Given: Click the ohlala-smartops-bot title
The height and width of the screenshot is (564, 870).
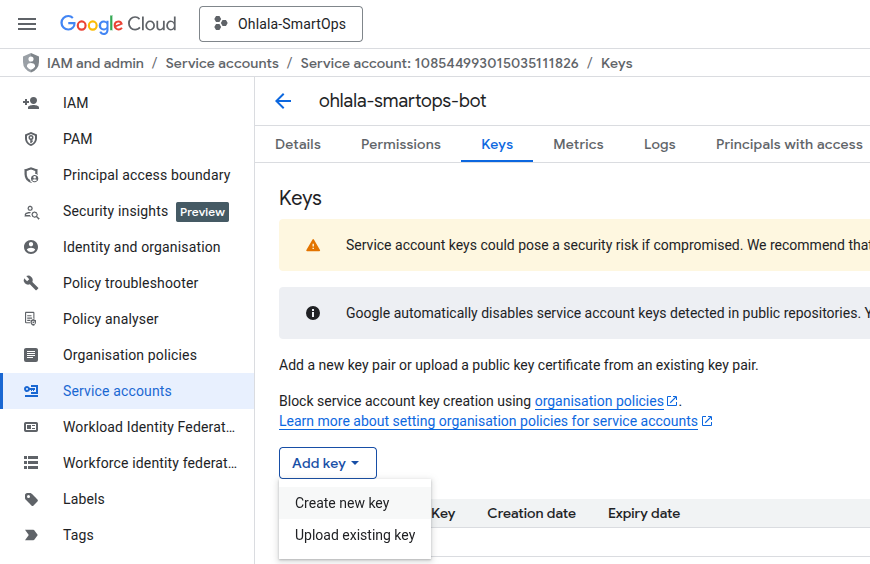Looking at the screenshot, I should (402, 101).
